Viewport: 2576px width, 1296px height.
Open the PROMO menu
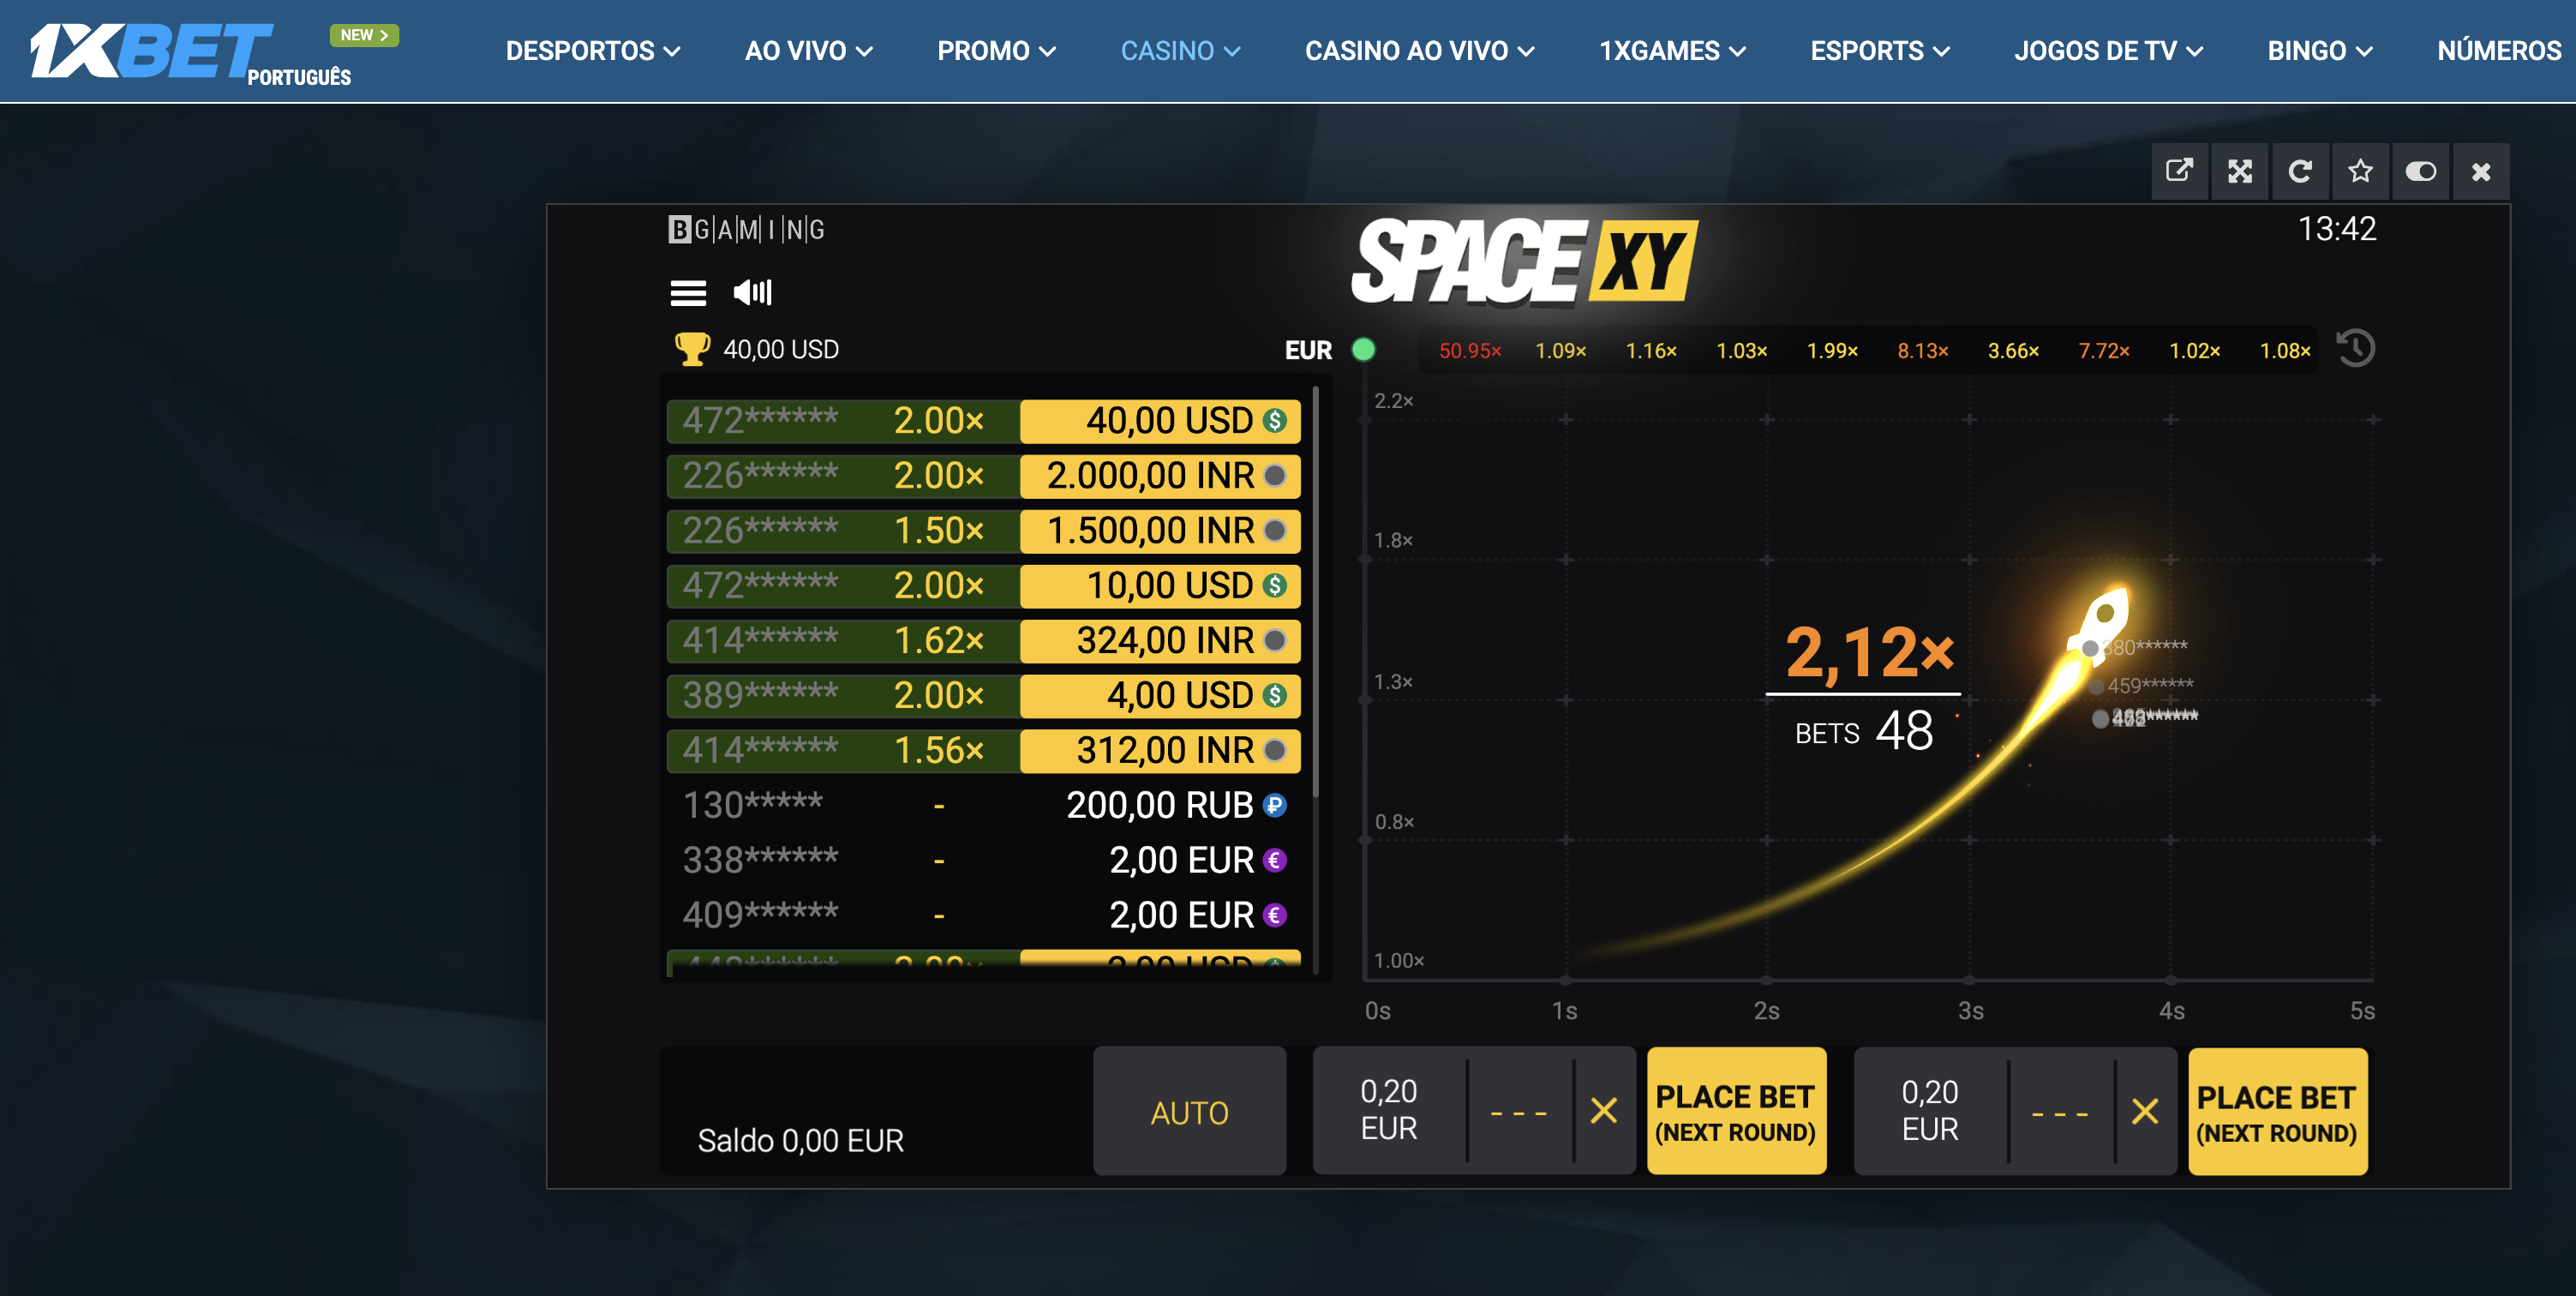click(x=995, y=51)
